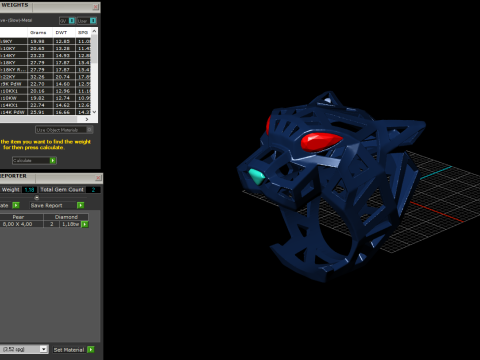Click the 8.00 X 4.00 size cell
Image resolution: width=480 pixels, height=360 pixels.
18,224
